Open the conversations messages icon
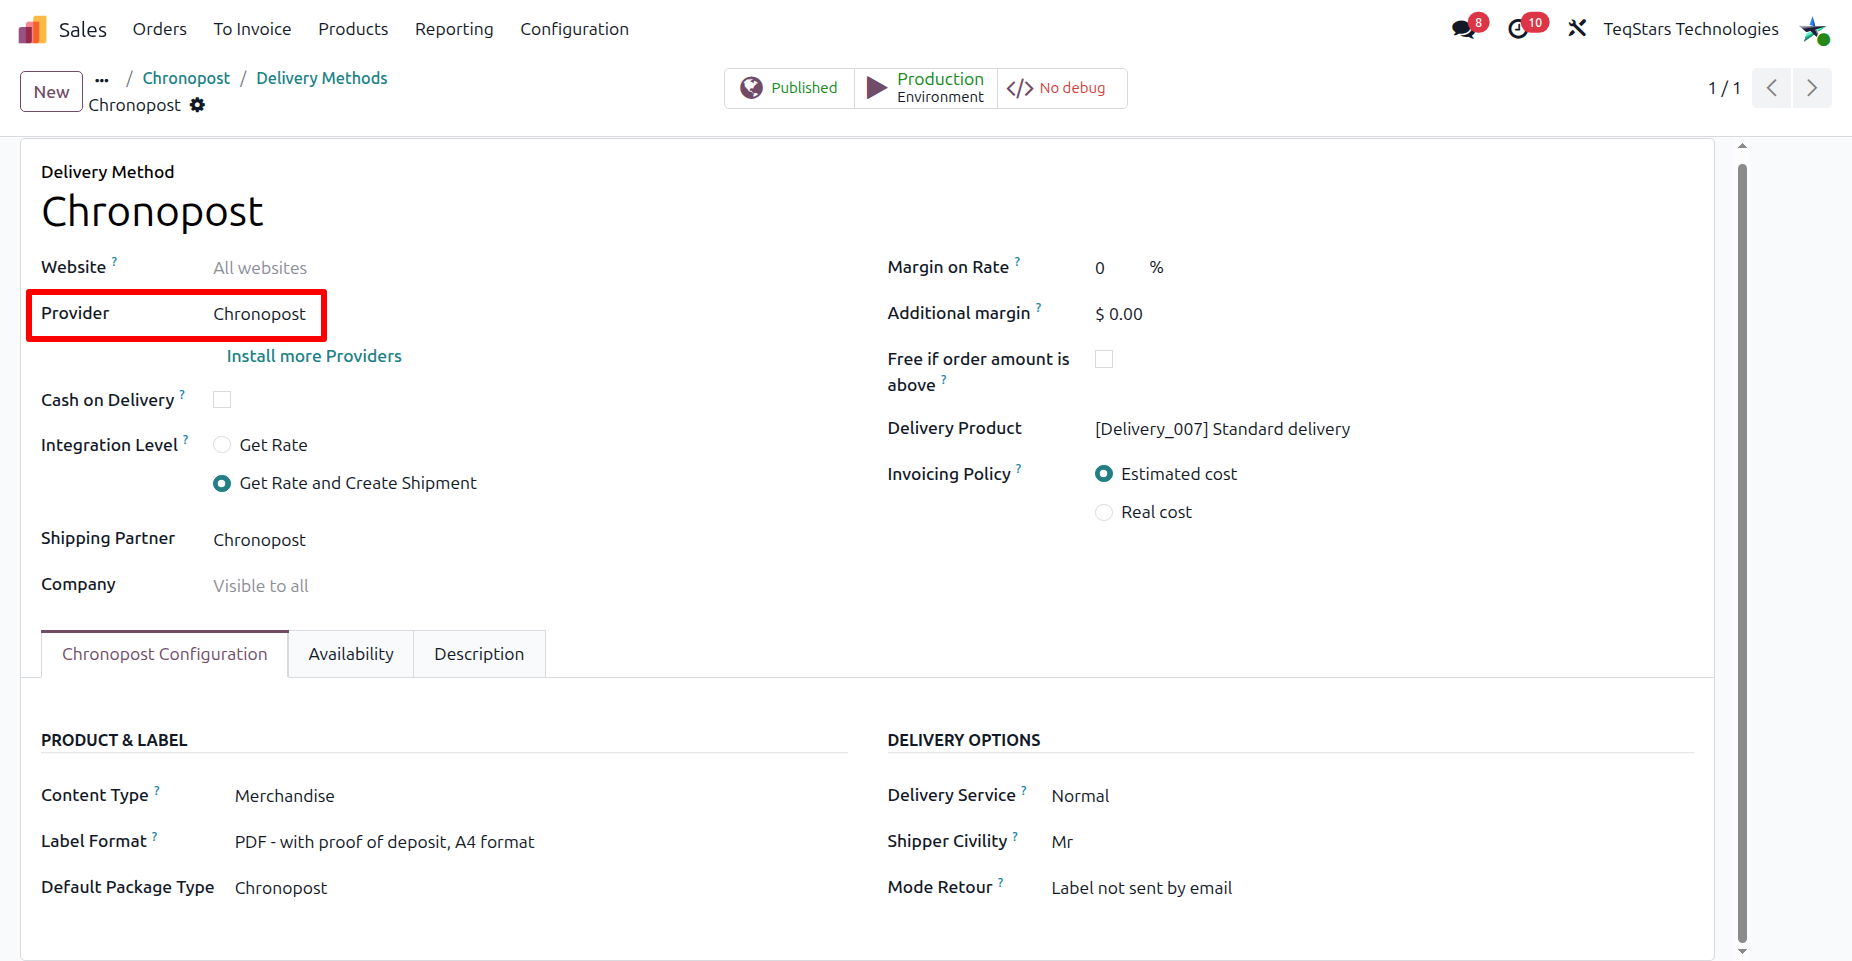This screenshot has height=961, width=1852. click(1464, 29)
